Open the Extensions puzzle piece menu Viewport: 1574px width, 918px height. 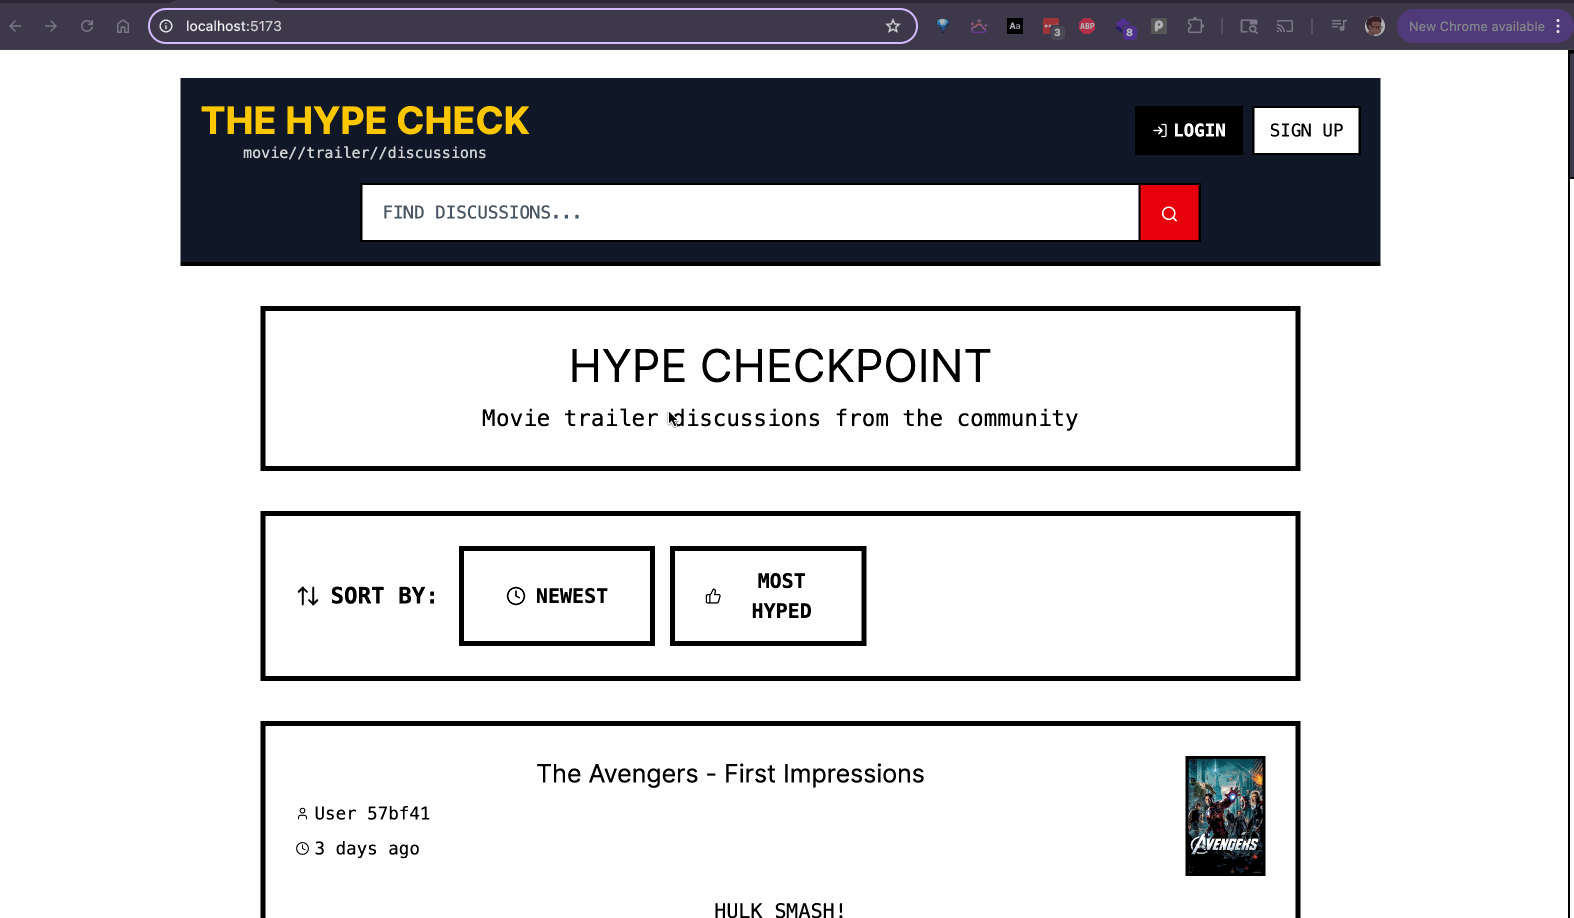click(1195, 26)
